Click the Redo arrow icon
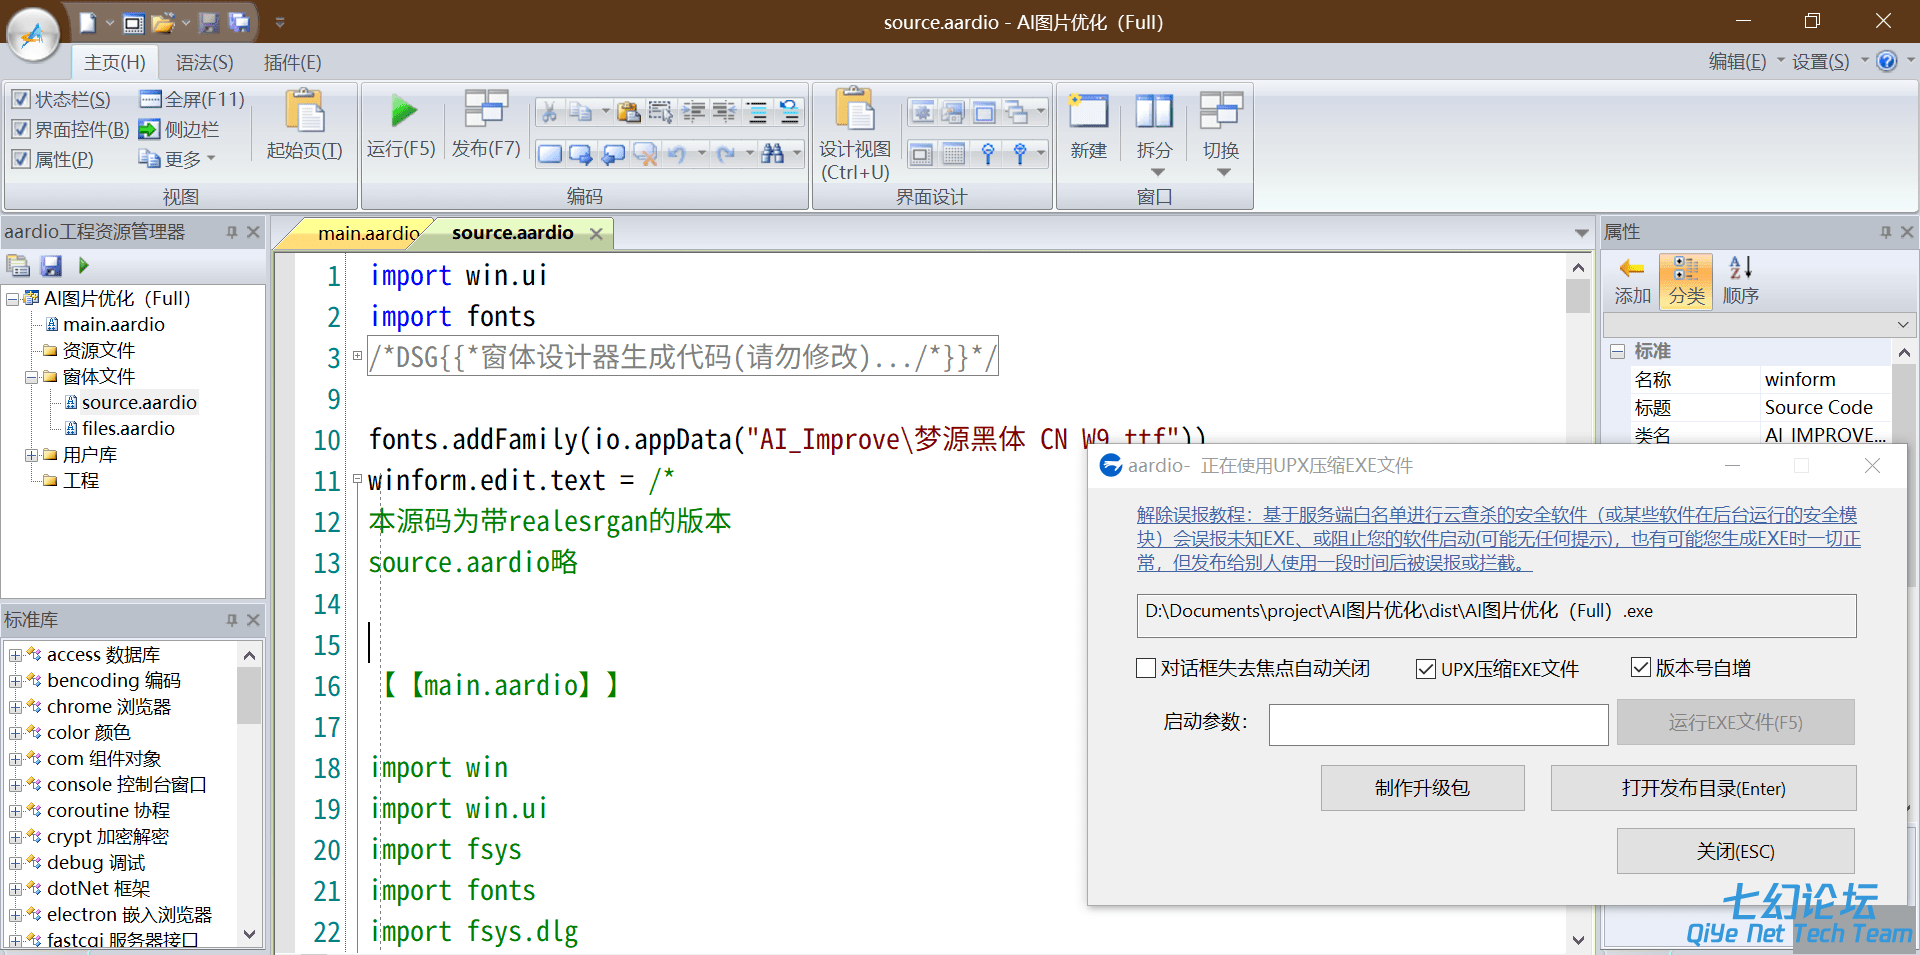This screenshot has width=1920, height=955. point(726,153)
